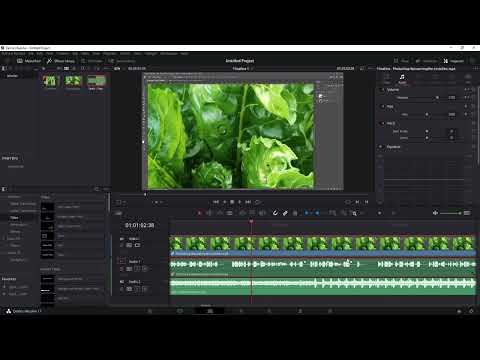
Task: Click the red playhead marker on ruler
Action: (251, 221)
